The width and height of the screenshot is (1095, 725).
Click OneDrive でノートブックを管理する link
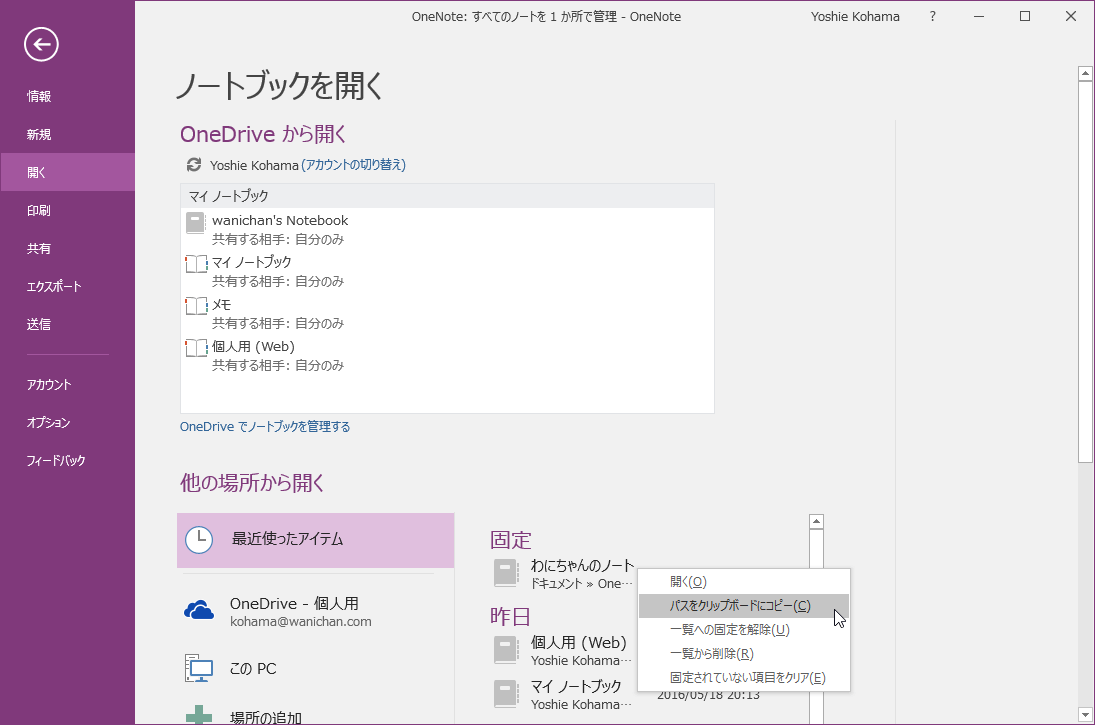tap(265, 426)
